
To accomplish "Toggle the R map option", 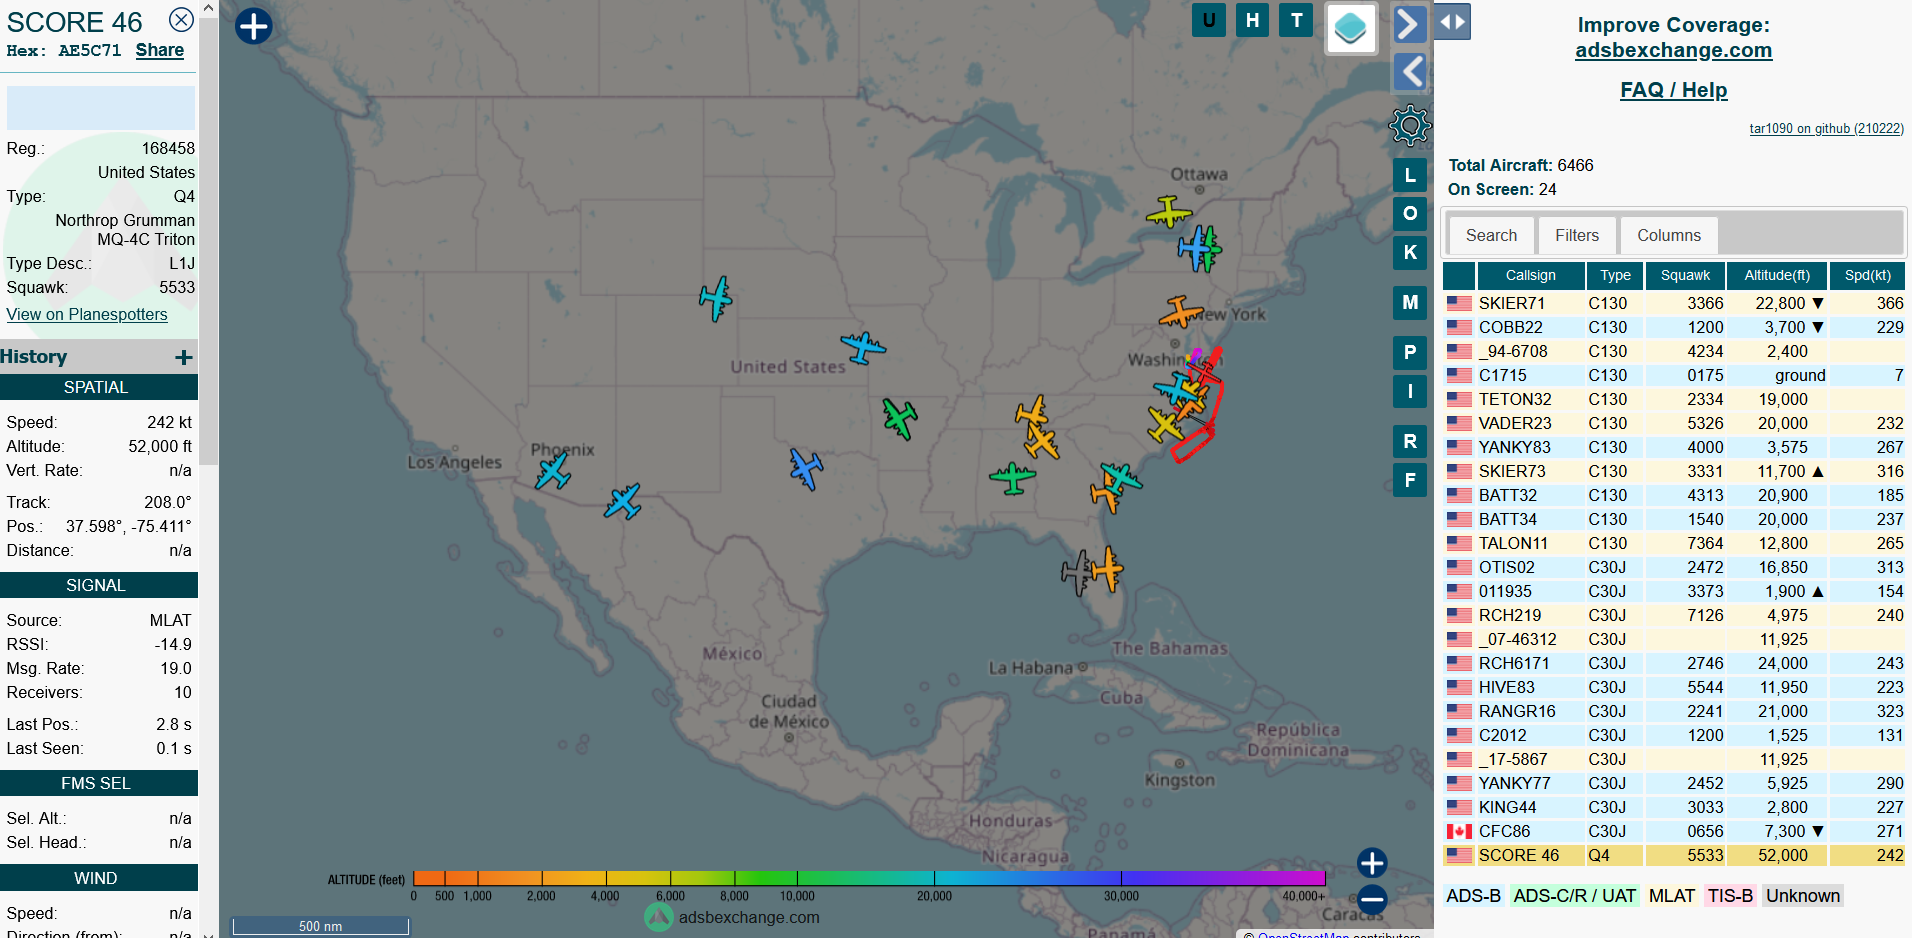I will [x=1410, y=441].
